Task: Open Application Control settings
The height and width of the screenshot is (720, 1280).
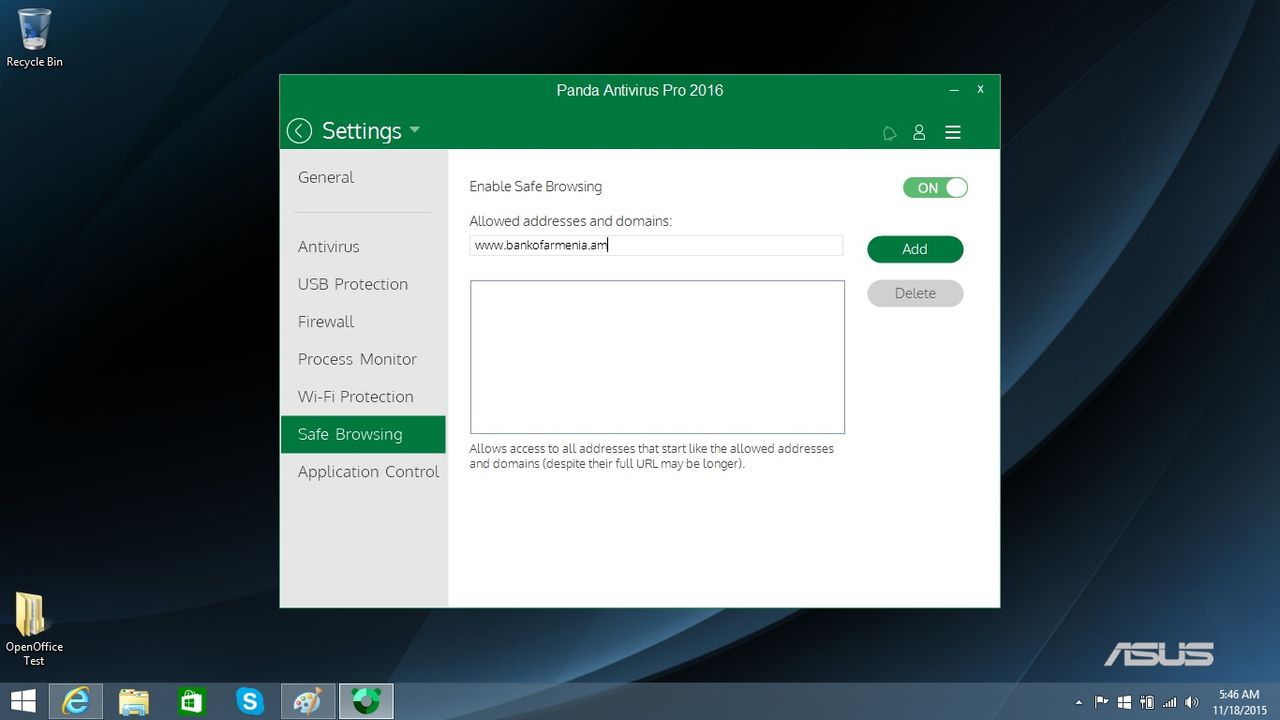Action: pyautogui.click(x=368, y=472)
